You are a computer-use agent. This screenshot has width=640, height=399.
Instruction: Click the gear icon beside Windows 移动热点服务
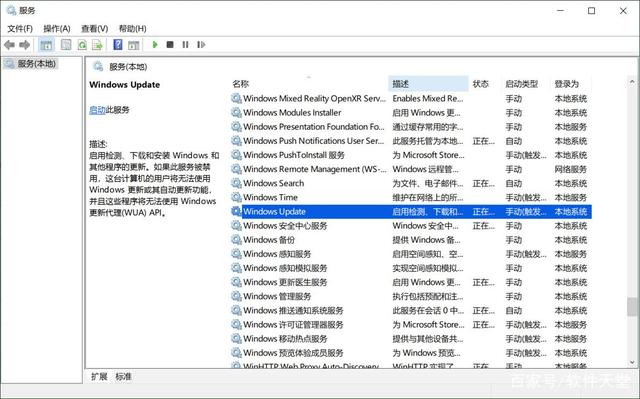click(x=236, y=339)
